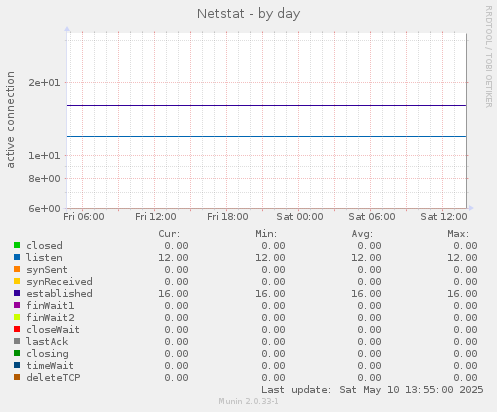Click the synReceived yellow legend swatch
The image size is (497, 412).
[17, 281]
